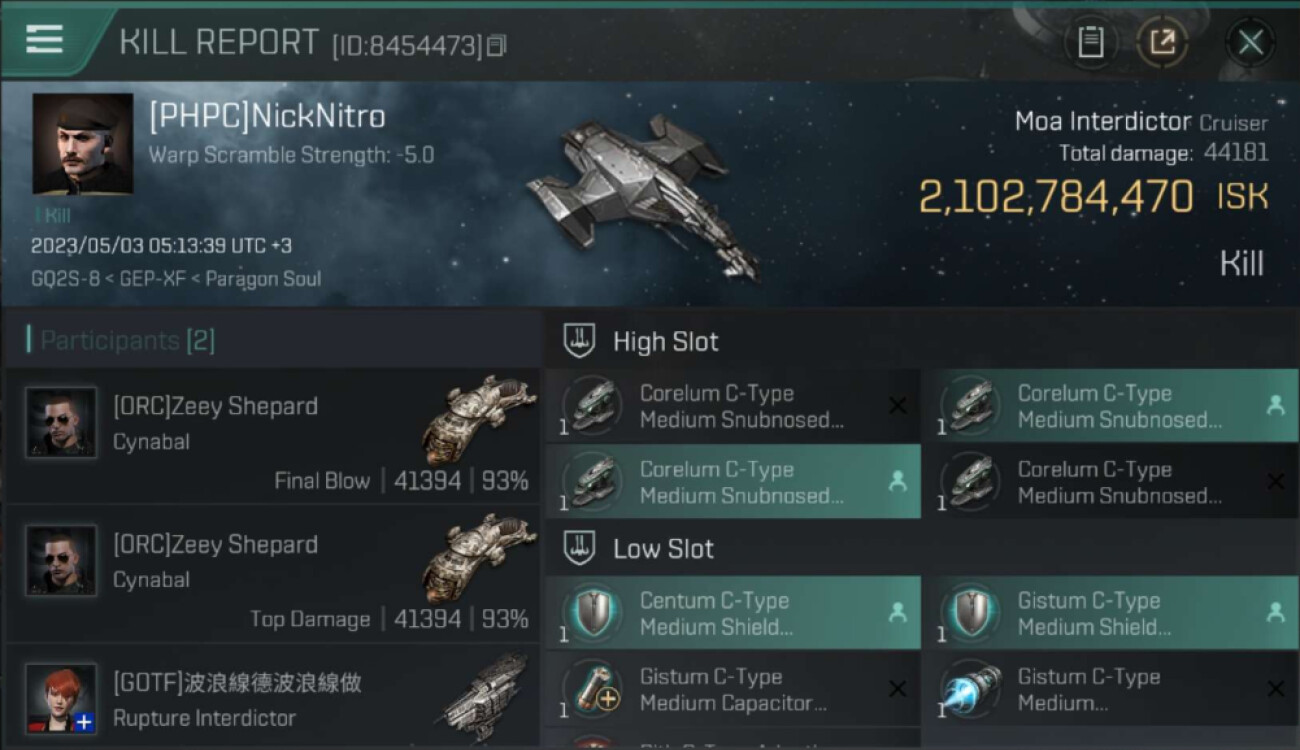Copy the kill report ID icon
This screenshot has height=750, width=1300.
[x=497, y=45]
